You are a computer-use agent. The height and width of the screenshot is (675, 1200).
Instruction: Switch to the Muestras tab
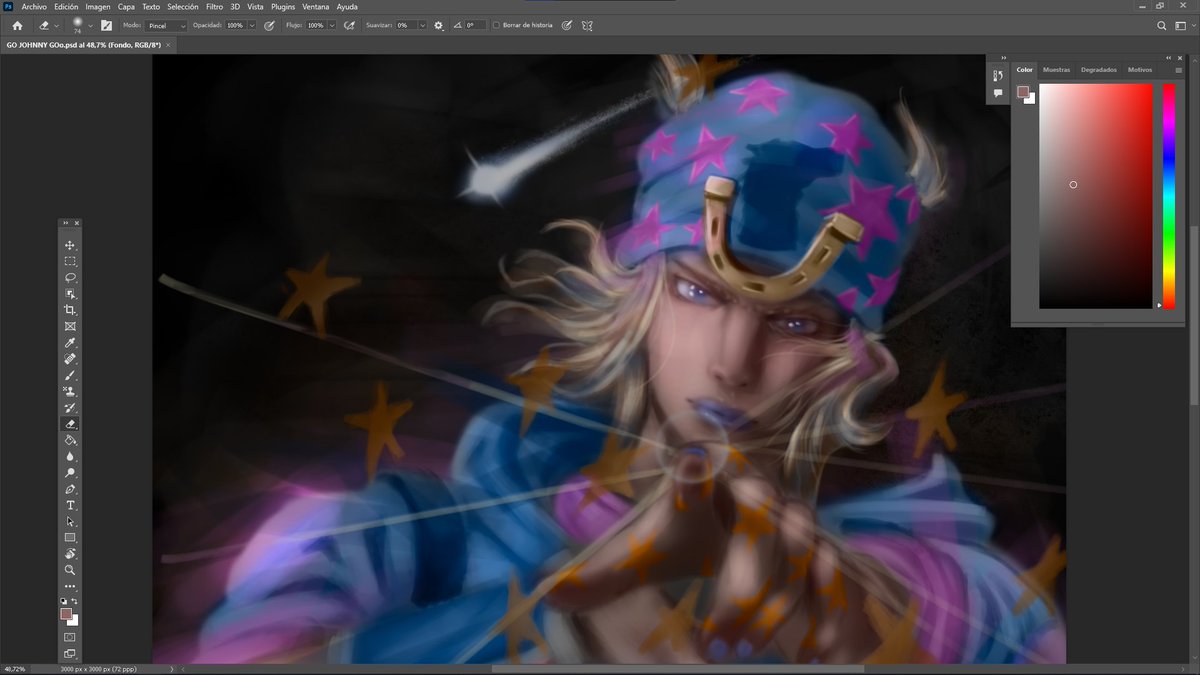click(1056, 70)
